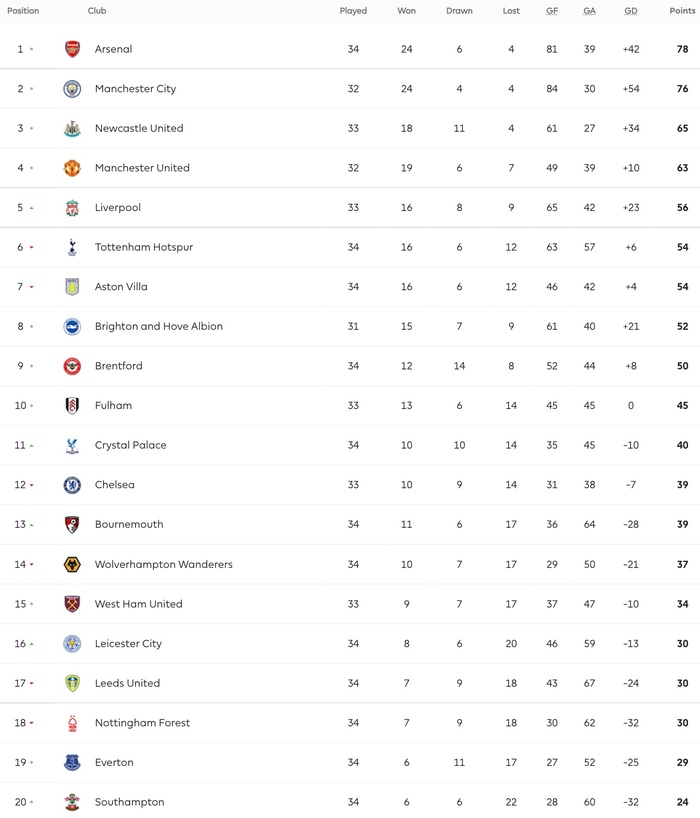Click the Everton club badge
The width and height of the screenshot is (700, 818).
[72, 762]
